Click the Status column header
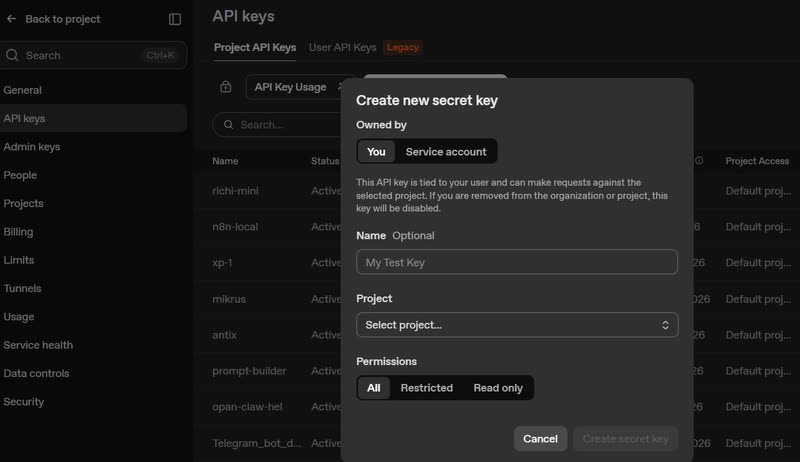800x462 pixels. tap(325, 161)
